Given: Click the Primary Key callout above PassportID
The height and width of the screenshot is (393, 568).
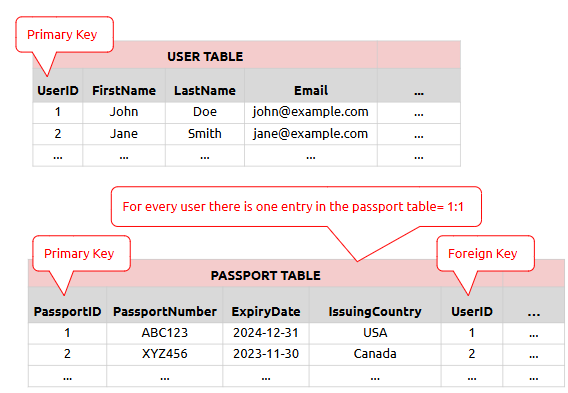Looking at the screenshot, I should tap(82, 254).
